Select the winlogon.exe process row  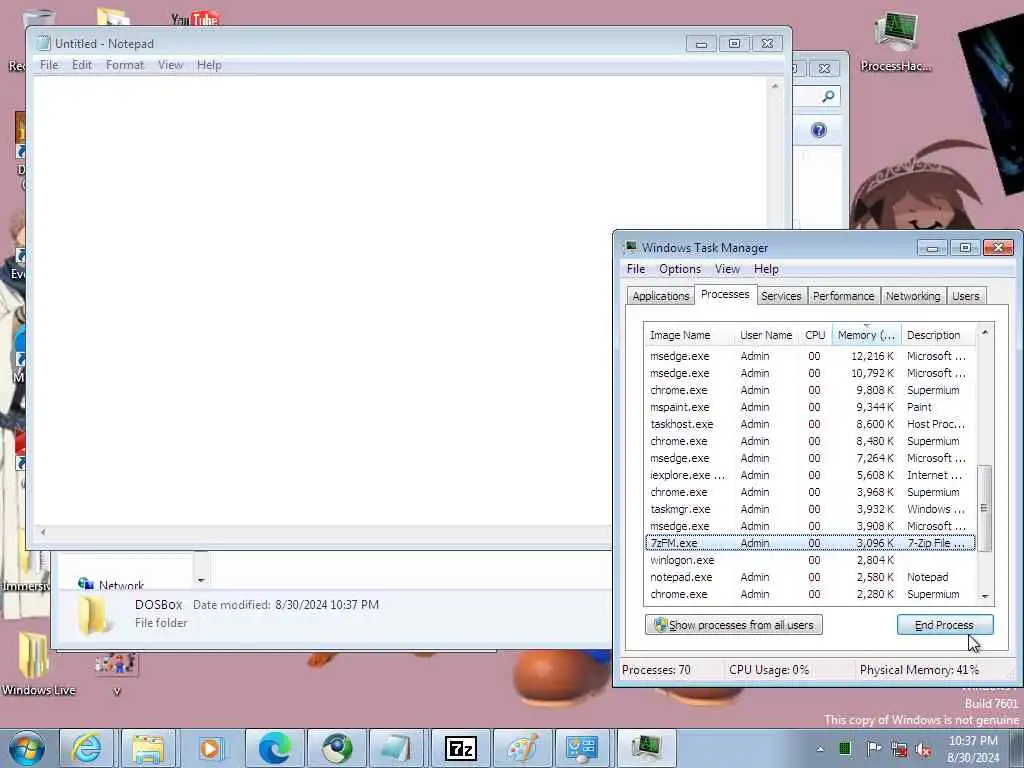810,560
